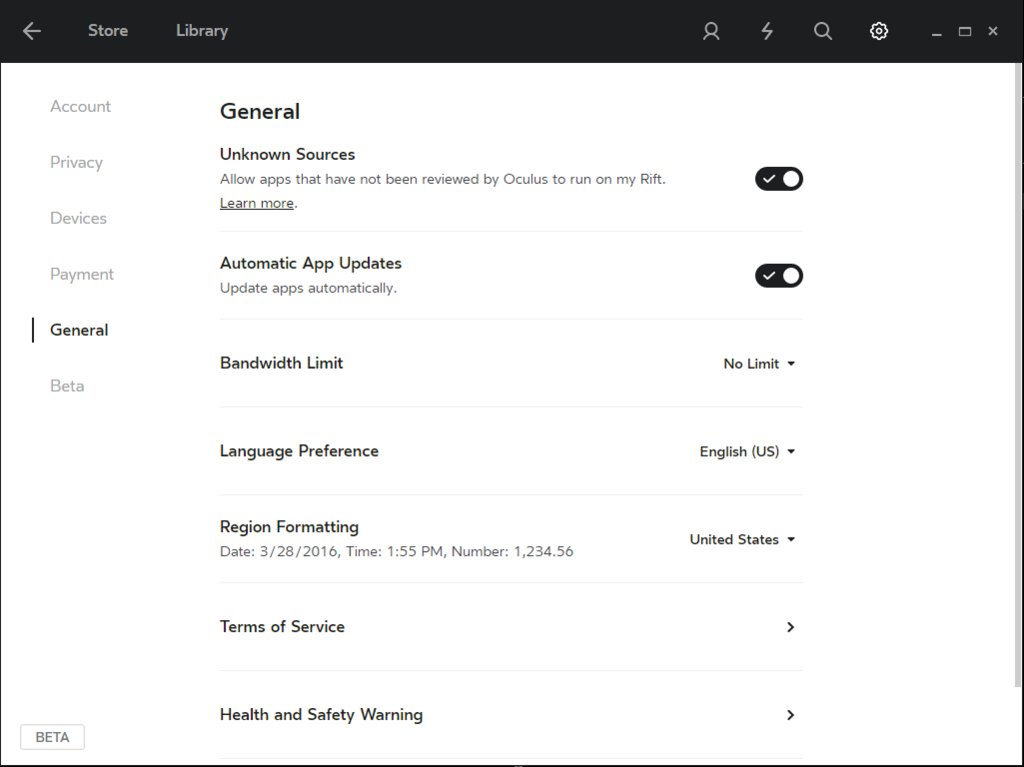This screenshot has height=767, width=1024.
Task: Open the Language Preference dropdown
Action: tap(747, 451)
